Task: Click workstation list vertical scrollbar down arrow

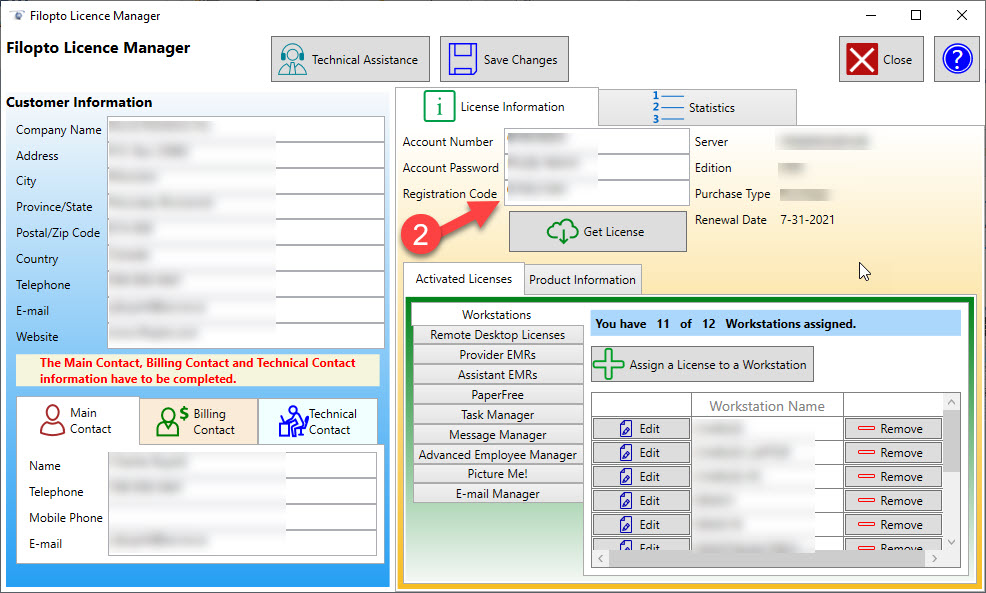Action: (951, 542)
